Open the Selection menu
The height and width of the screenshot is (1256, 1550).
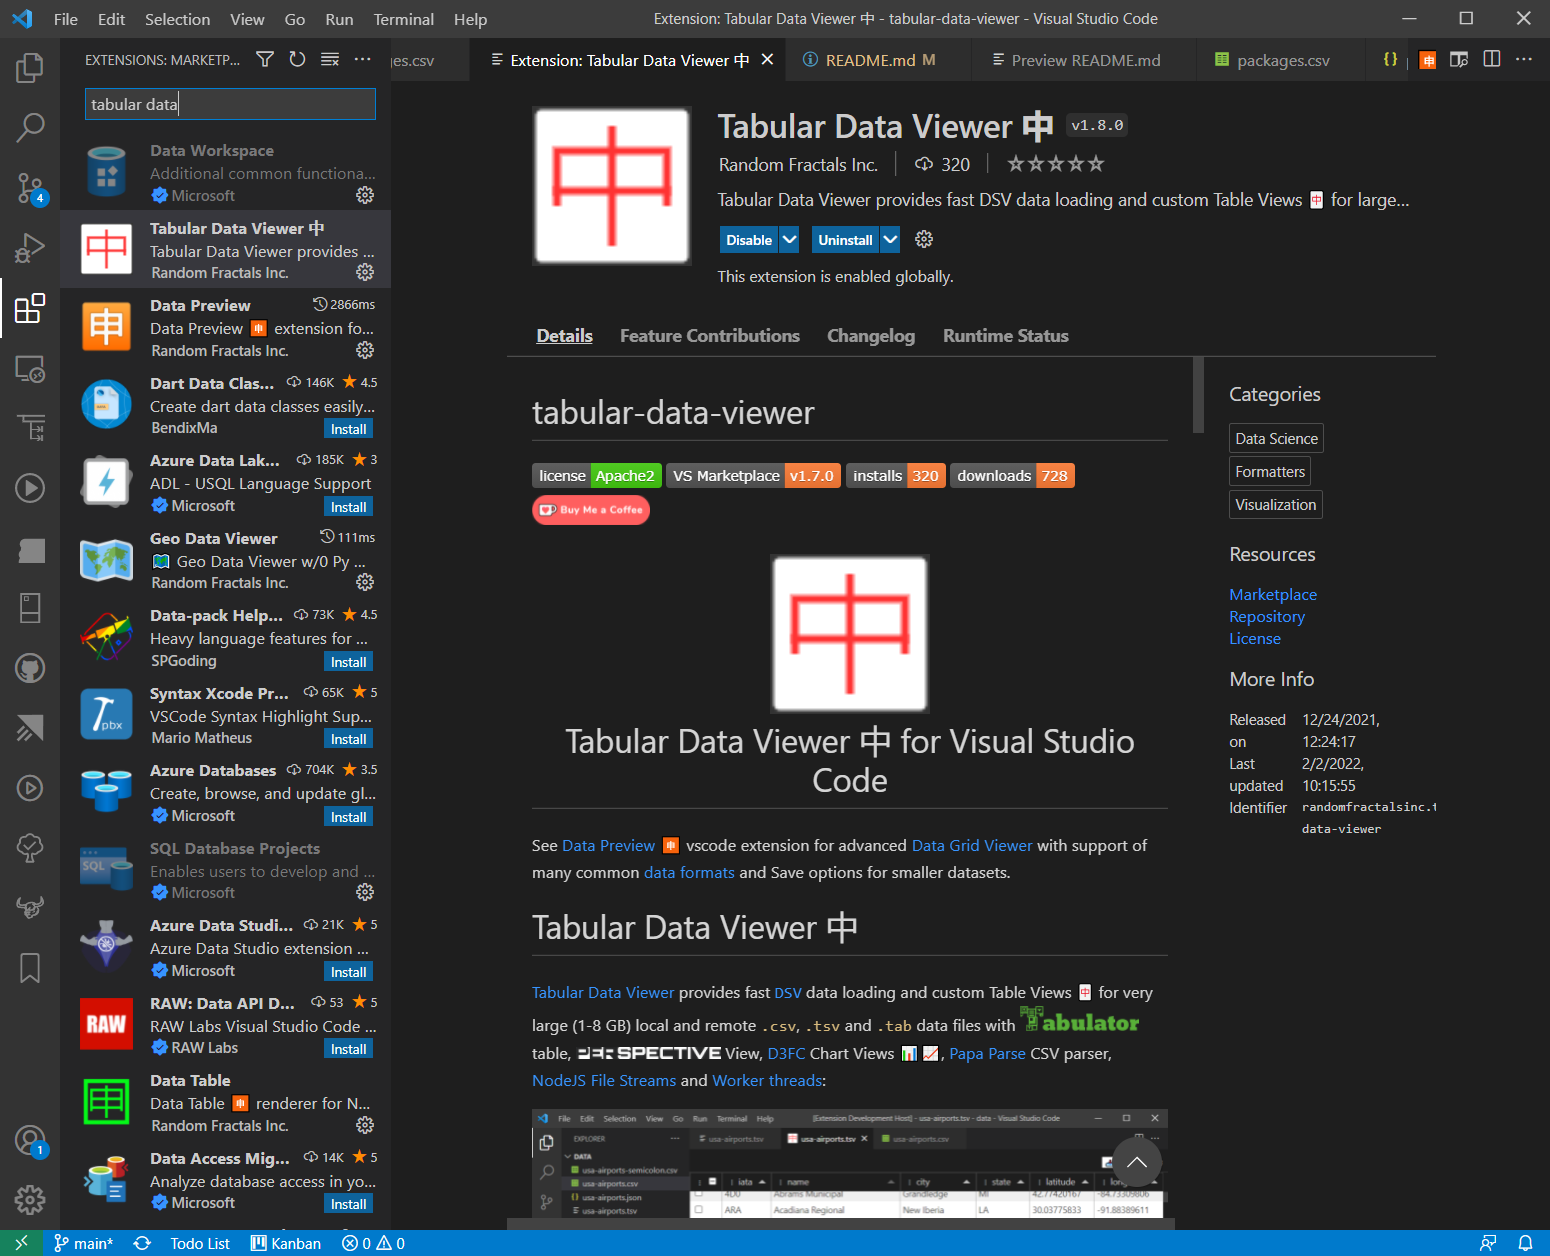tap(177, 19)
